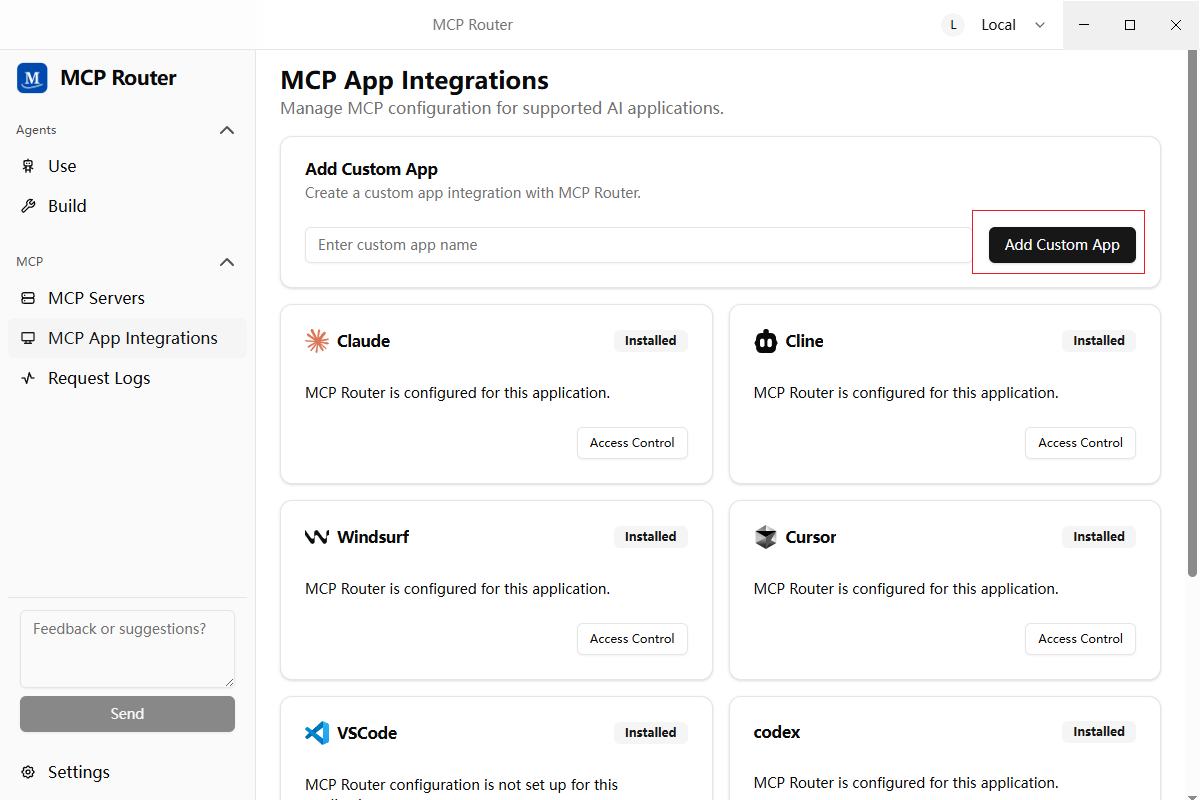Click the Claude app icon
The width and height of the screenshot is (1200, 800).
pos(317,341)
